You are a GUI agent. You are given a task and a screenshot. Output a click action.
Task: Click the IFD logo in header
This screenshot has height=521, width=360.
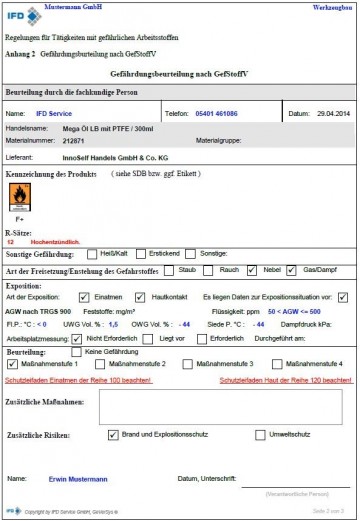24,16
